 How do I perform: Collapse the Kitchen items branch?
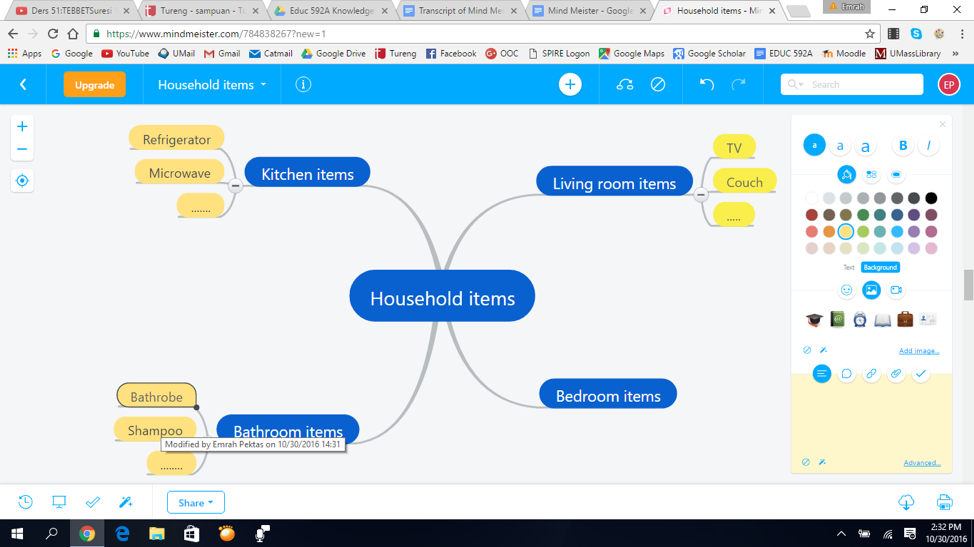click(x=235, y=186)
